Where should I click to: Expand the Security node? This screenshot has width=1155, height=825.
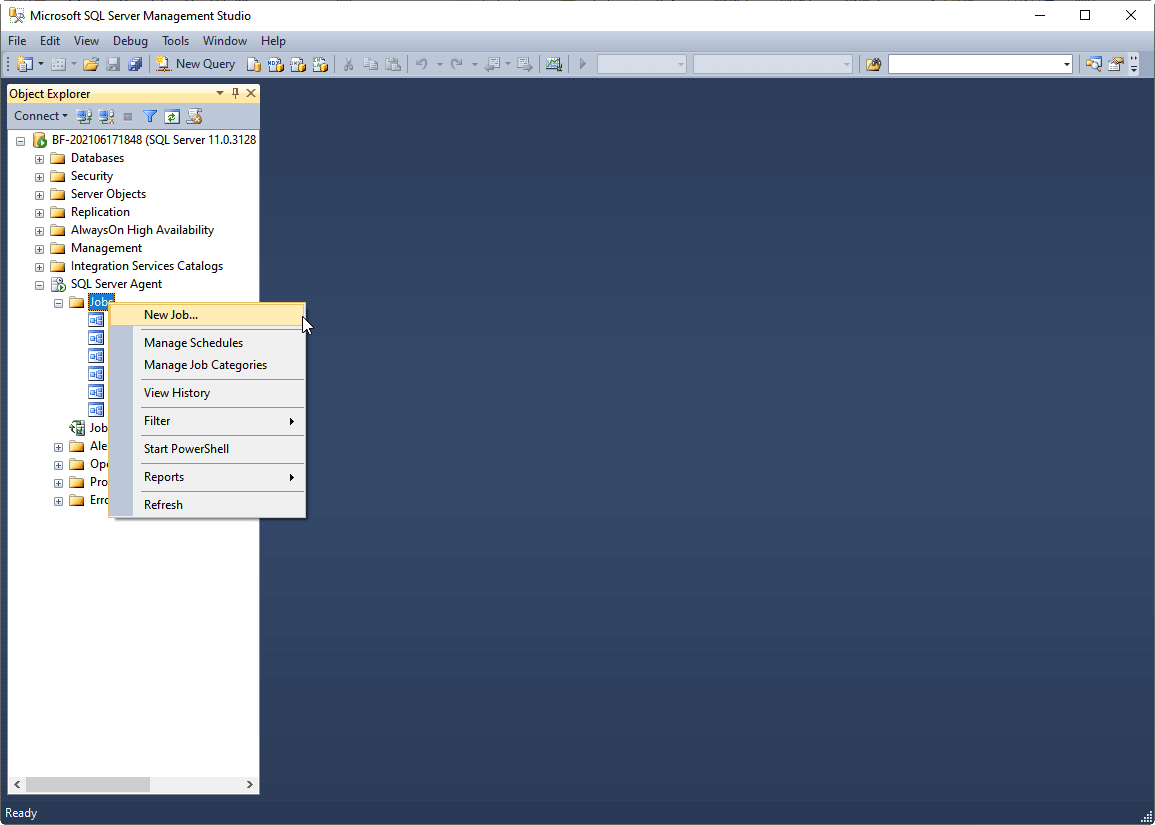click(x=40, y=177)
